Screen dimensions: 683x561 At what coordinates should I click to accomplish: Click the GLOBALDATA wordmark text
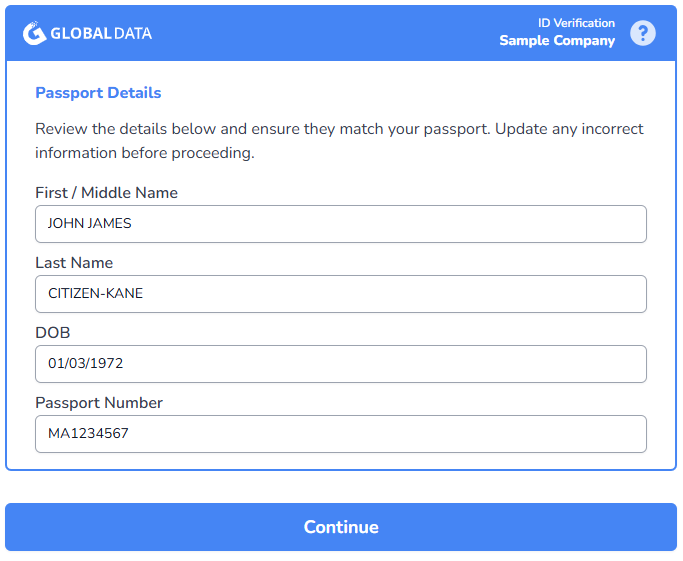click(x=101, y=34)
